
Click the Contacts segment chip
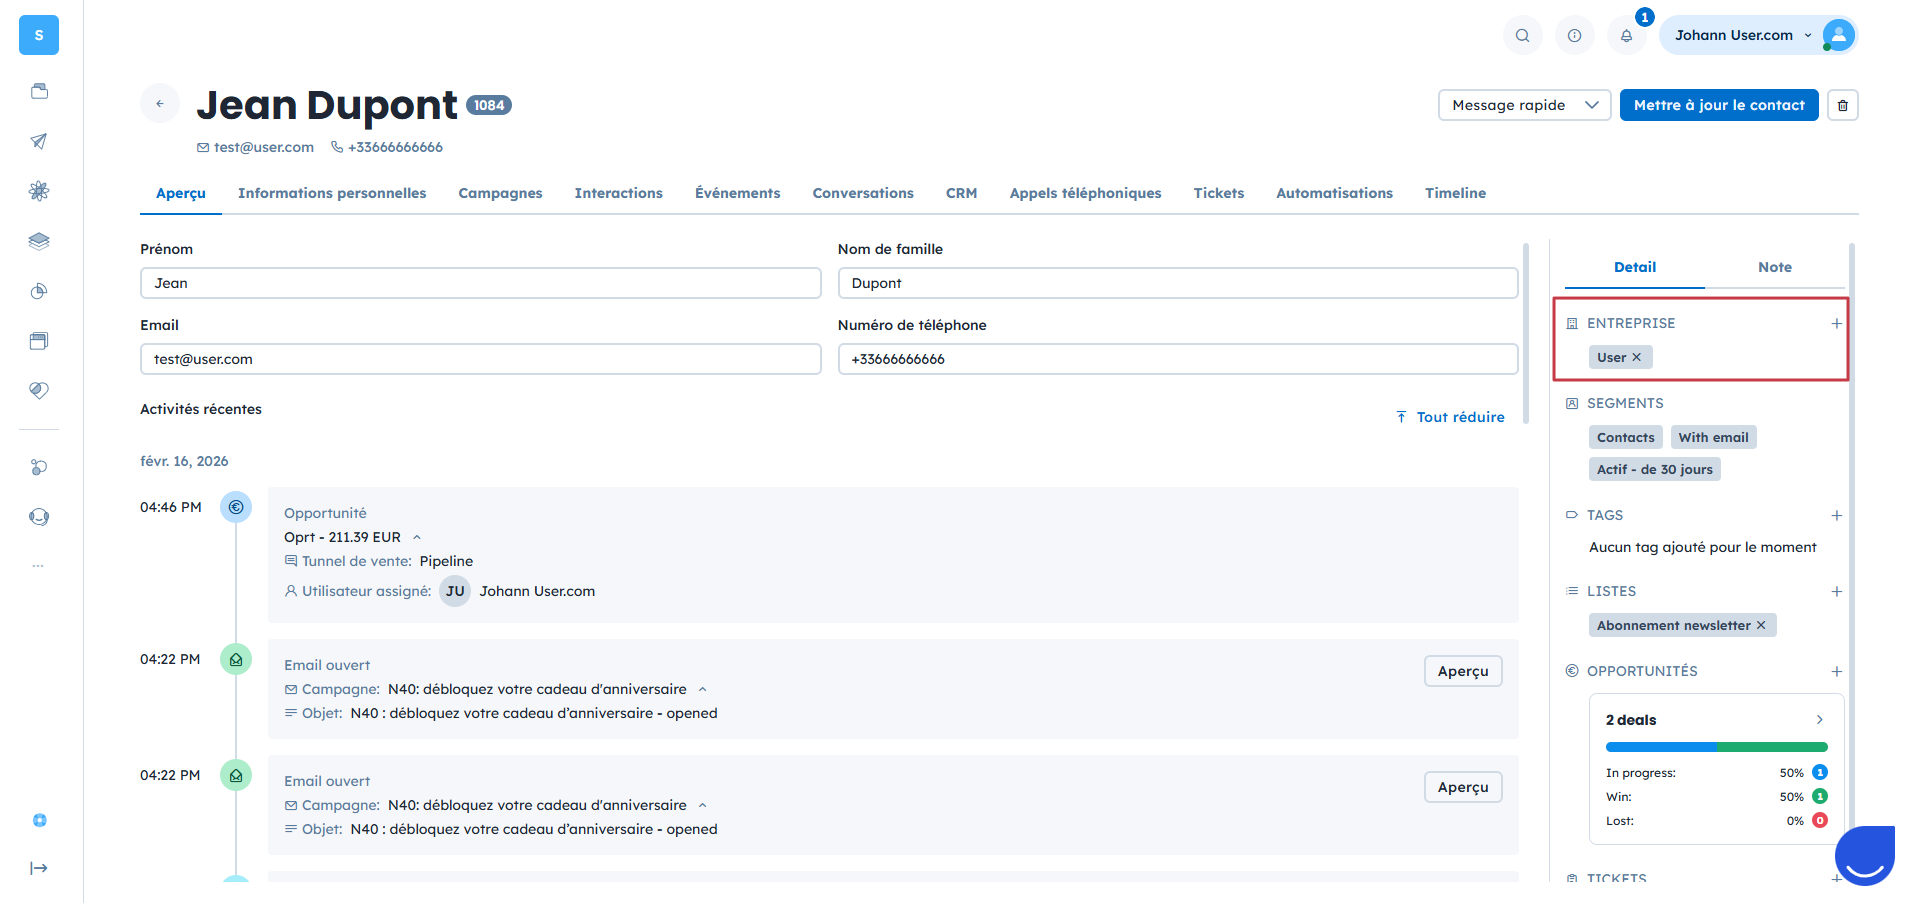(x=1625, y=437)
